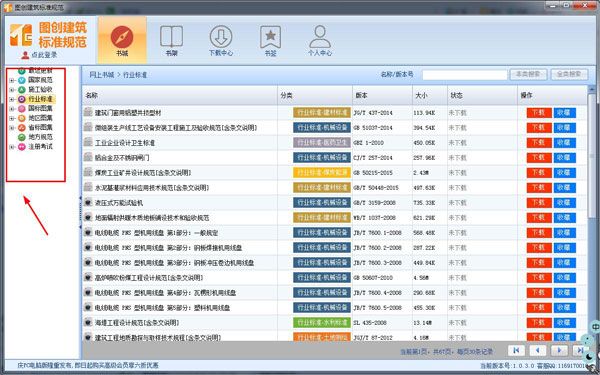
Task: Favorite the GB/T 3159-2008 standard
Action: click(x=564, y=202)
